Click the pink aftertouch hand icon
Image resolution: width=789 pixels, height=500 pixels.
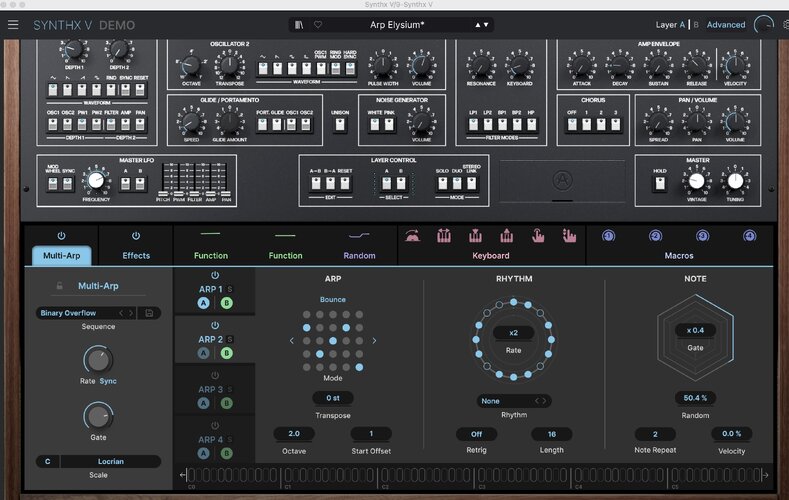538,235
